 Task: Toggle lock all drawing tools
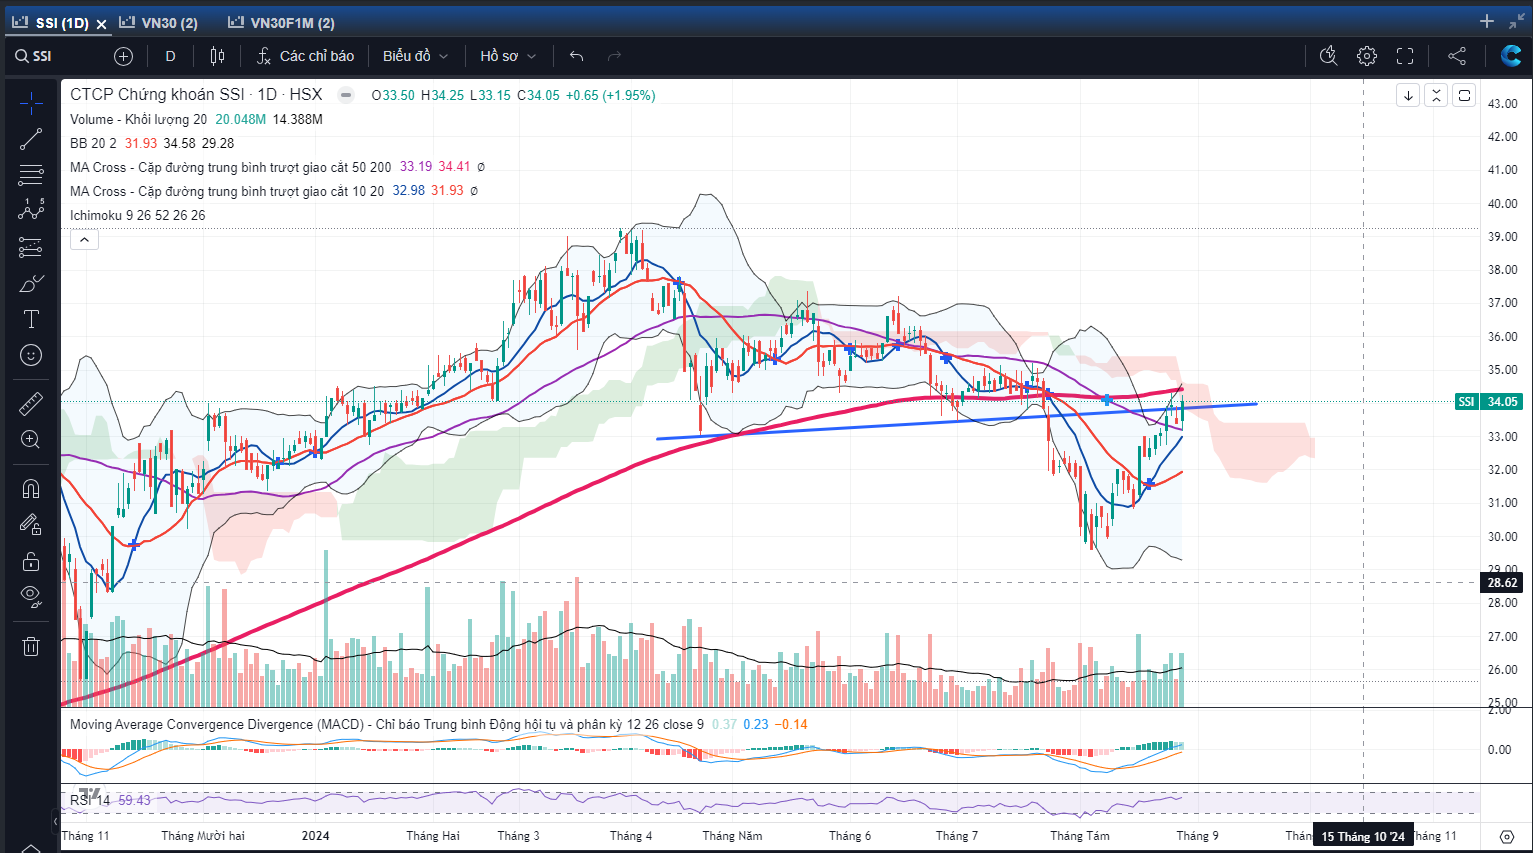tap(31, 561)
